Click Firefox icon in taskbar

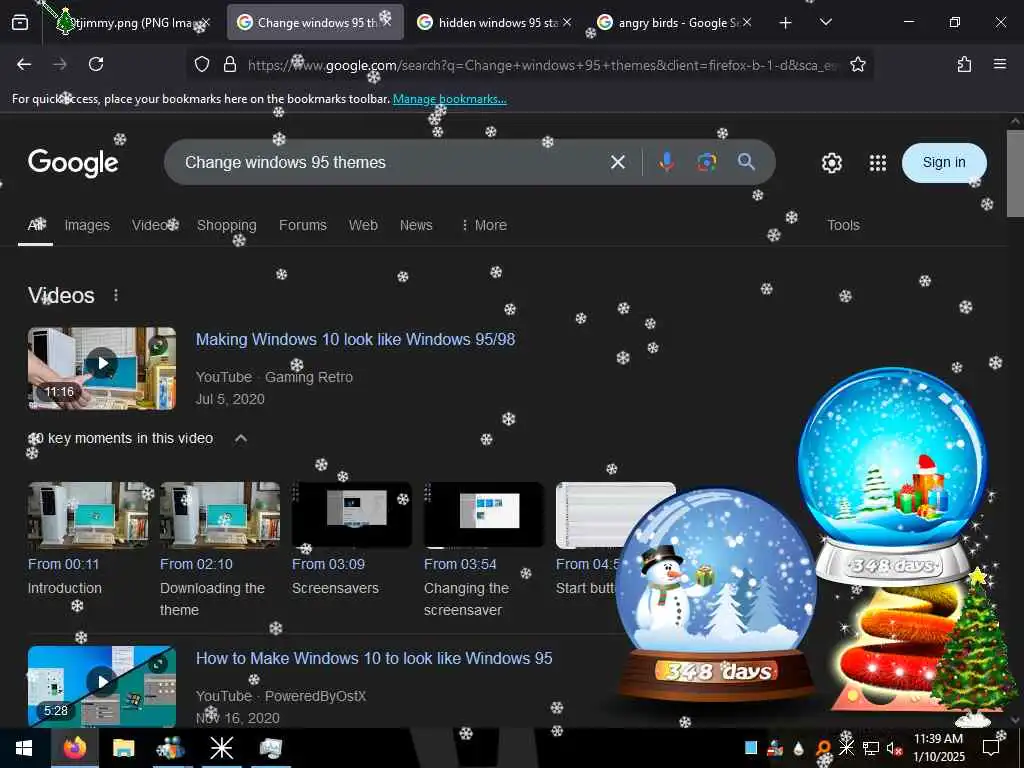[x=74, y=748]
